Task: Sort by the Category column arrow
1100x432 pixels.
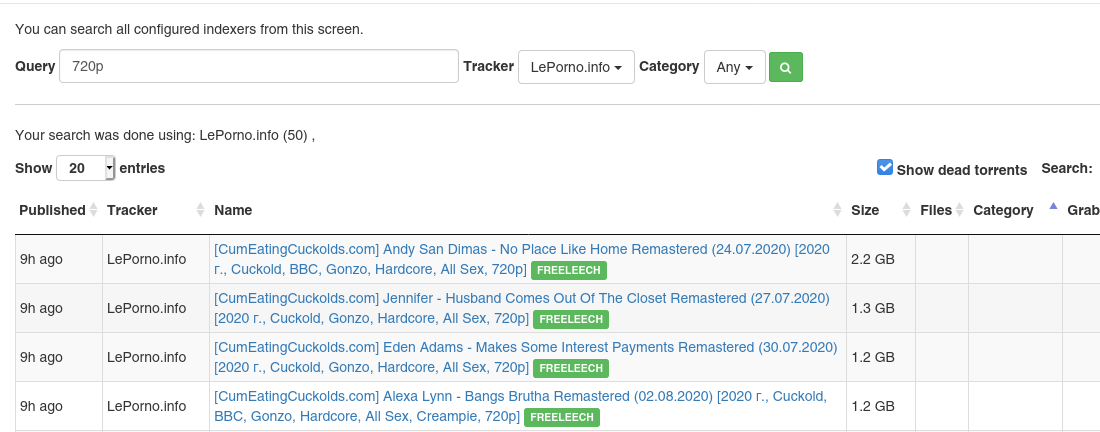Action: [x=1053, y=206]
